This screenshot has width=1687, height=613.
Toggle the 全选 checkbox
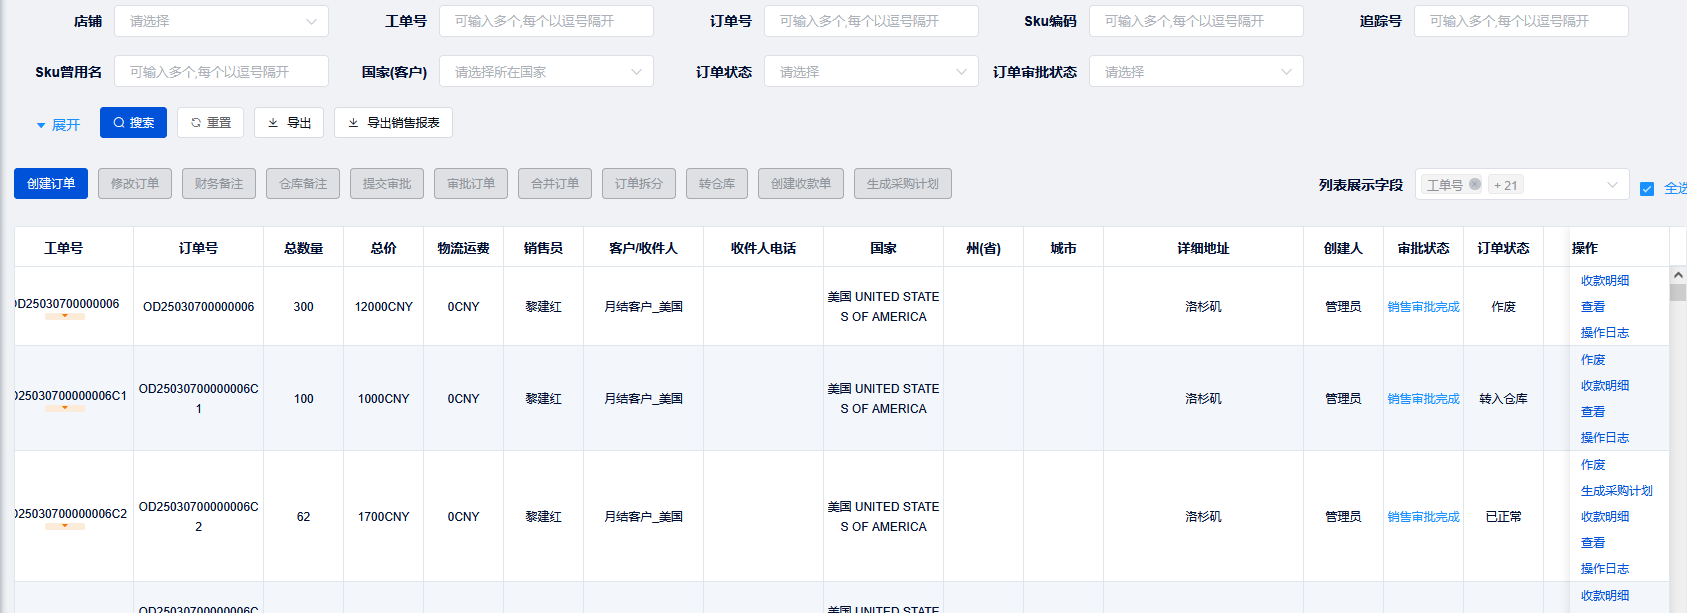pyautogui.click(x=1647, y=189)
